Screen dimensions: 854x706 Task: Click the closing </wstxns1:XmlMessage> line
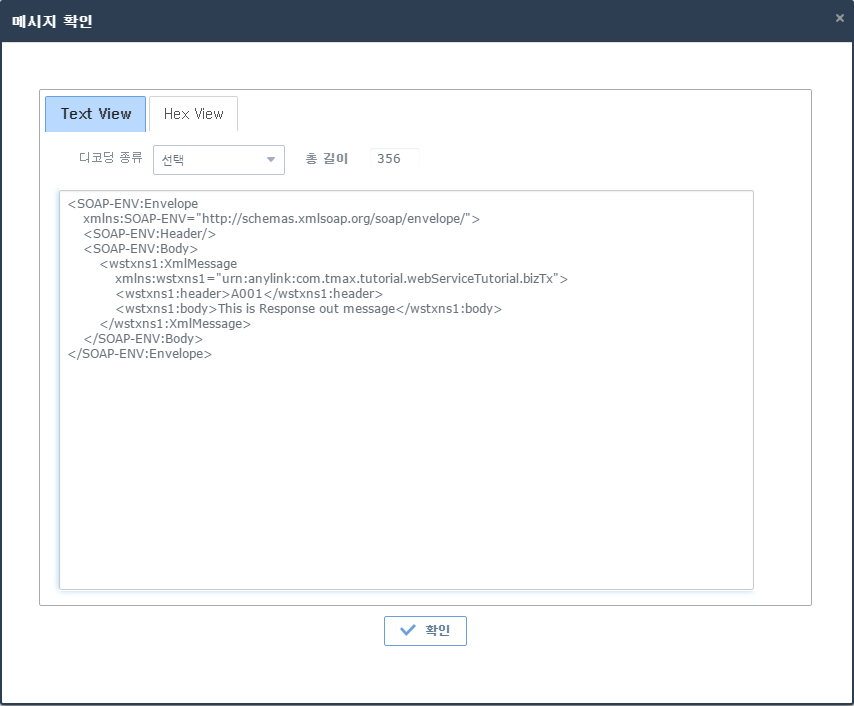point(175,324)
